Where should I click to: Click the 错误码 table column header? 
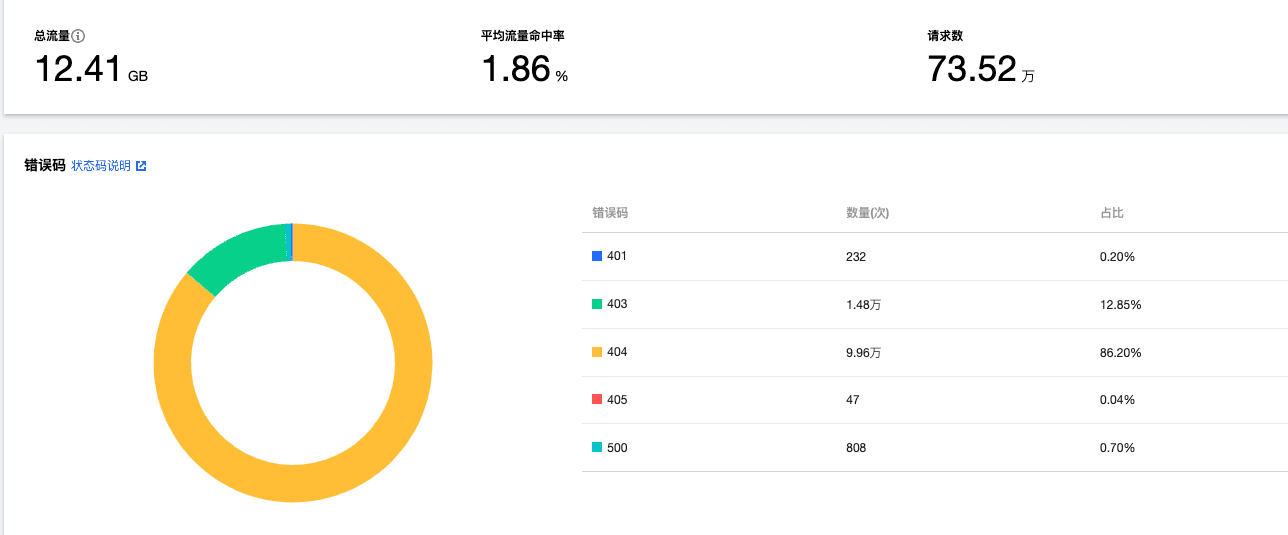point(610,213)
